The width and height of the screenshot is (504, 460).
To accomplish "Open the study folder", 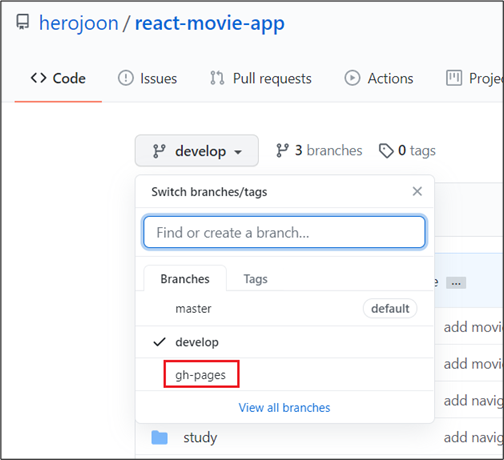I will click(x=200, y=437).
